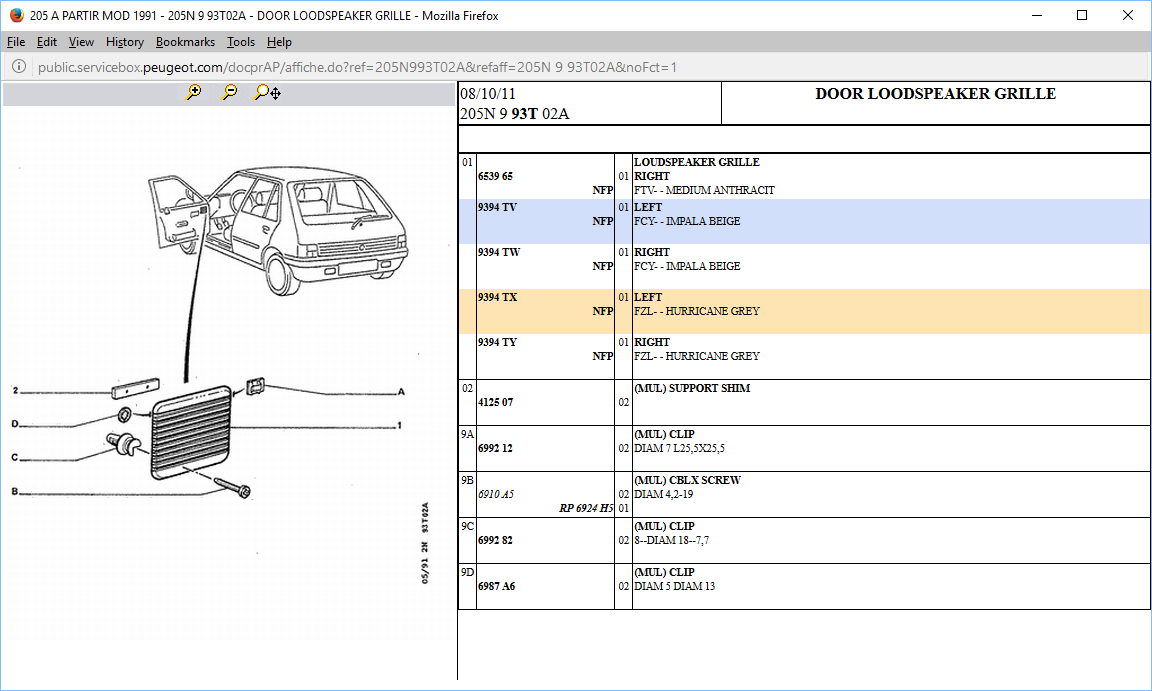The height and width of the screenshot is (691, 1152).
Task: Click row reference 9D in parts table
Action: (467, 572)
